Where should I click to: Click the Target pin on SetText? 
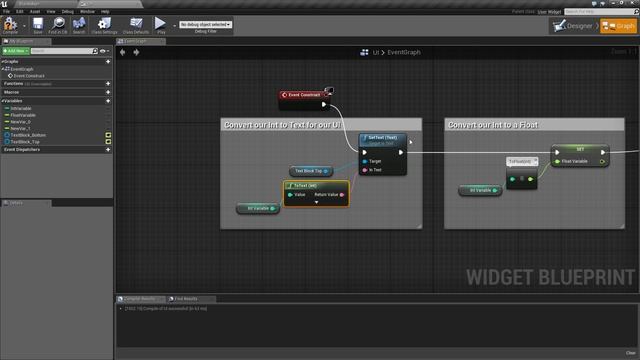(x=365, y=161)
